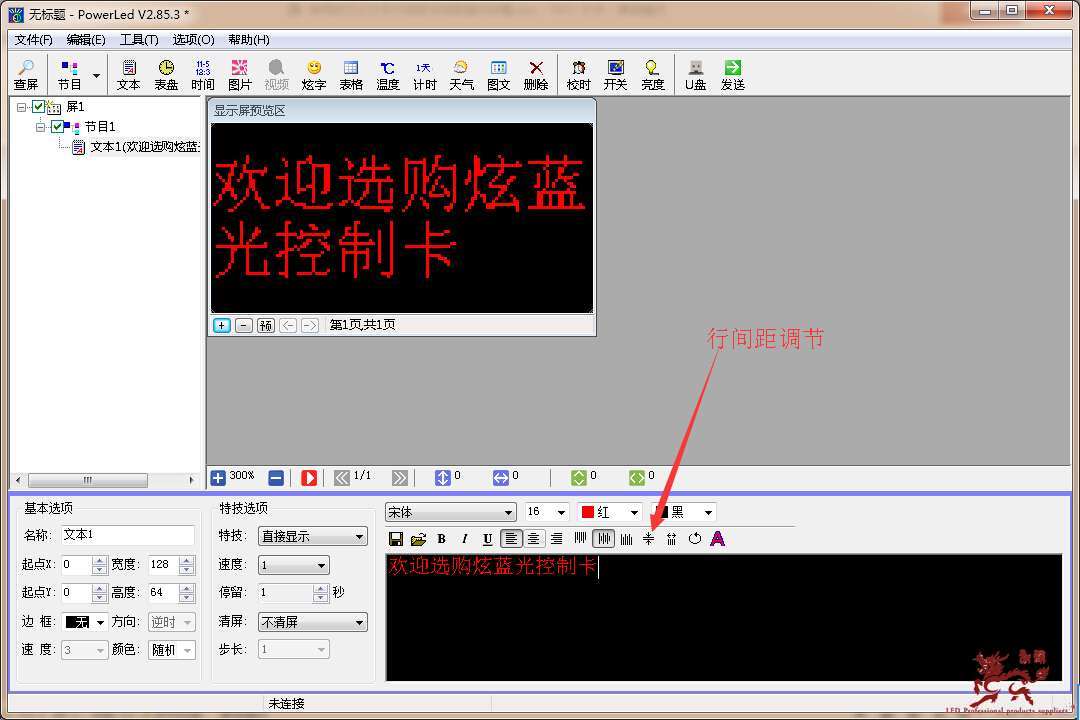Click the blue minus zoom button

(276, 477)
